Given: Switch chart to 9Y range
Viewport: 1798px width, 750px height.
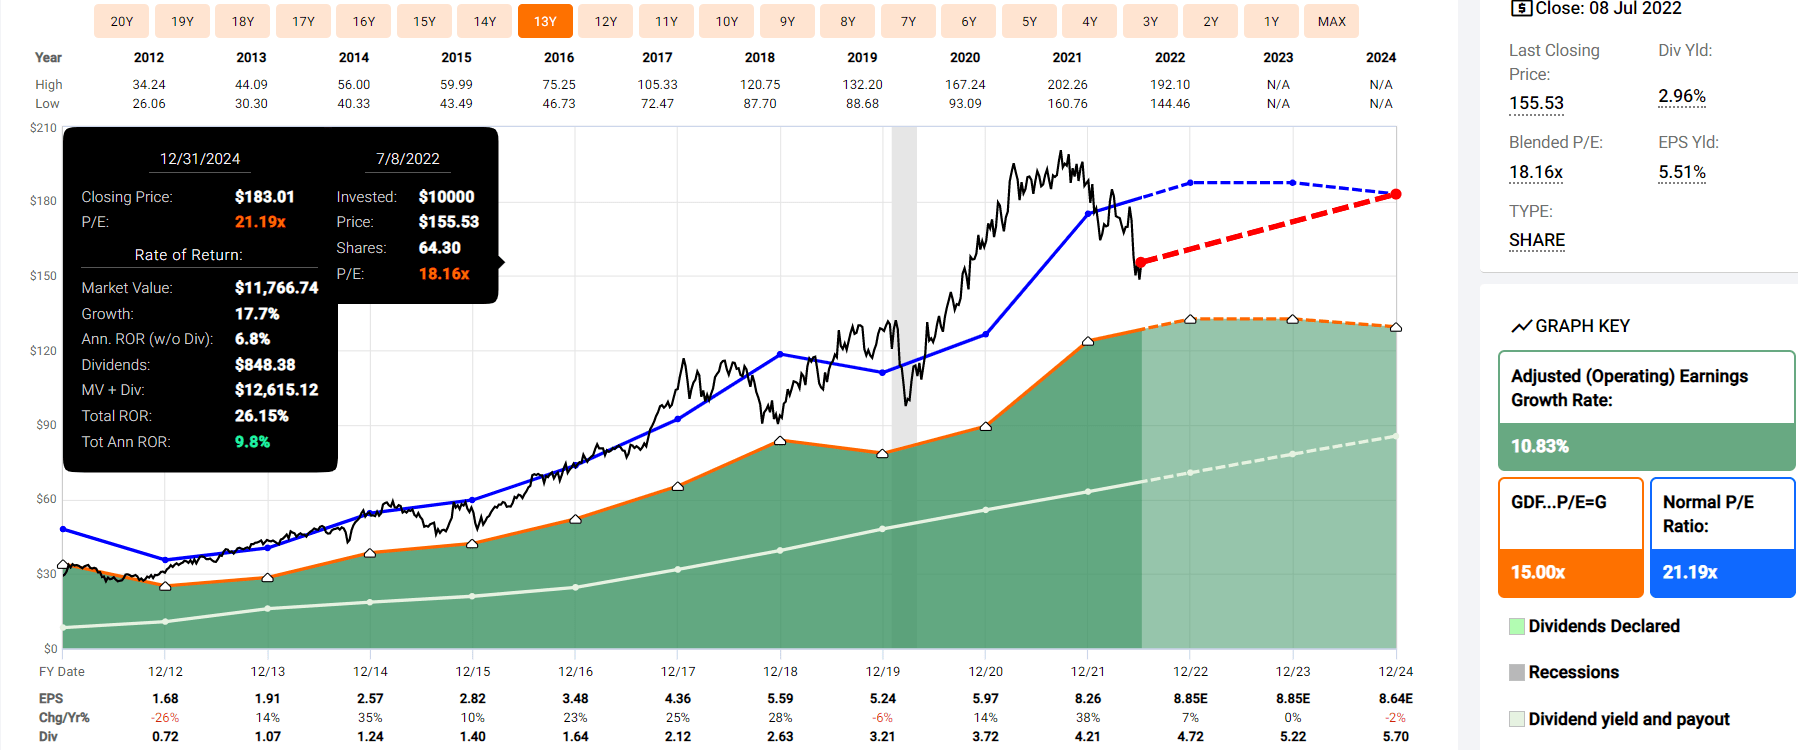Looking at the screenshot, I should point(787,21).
